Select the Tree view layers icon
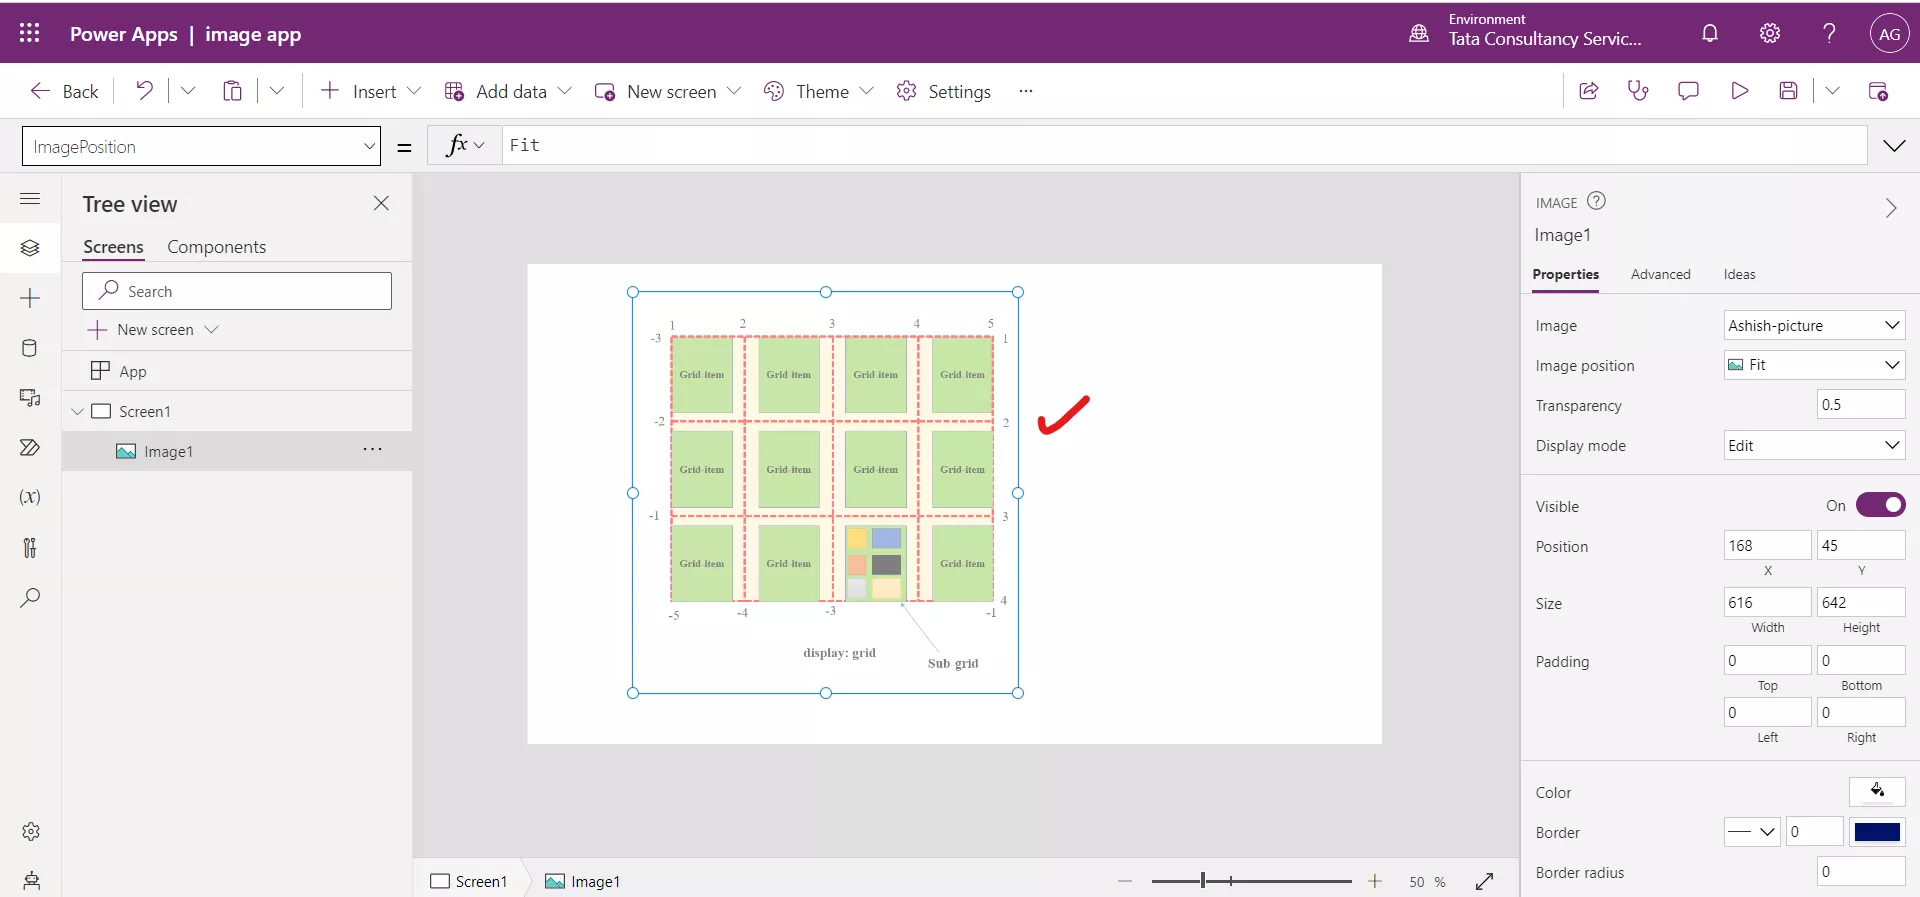This screenshot has height=897, width=1920. tap(30, 248)
